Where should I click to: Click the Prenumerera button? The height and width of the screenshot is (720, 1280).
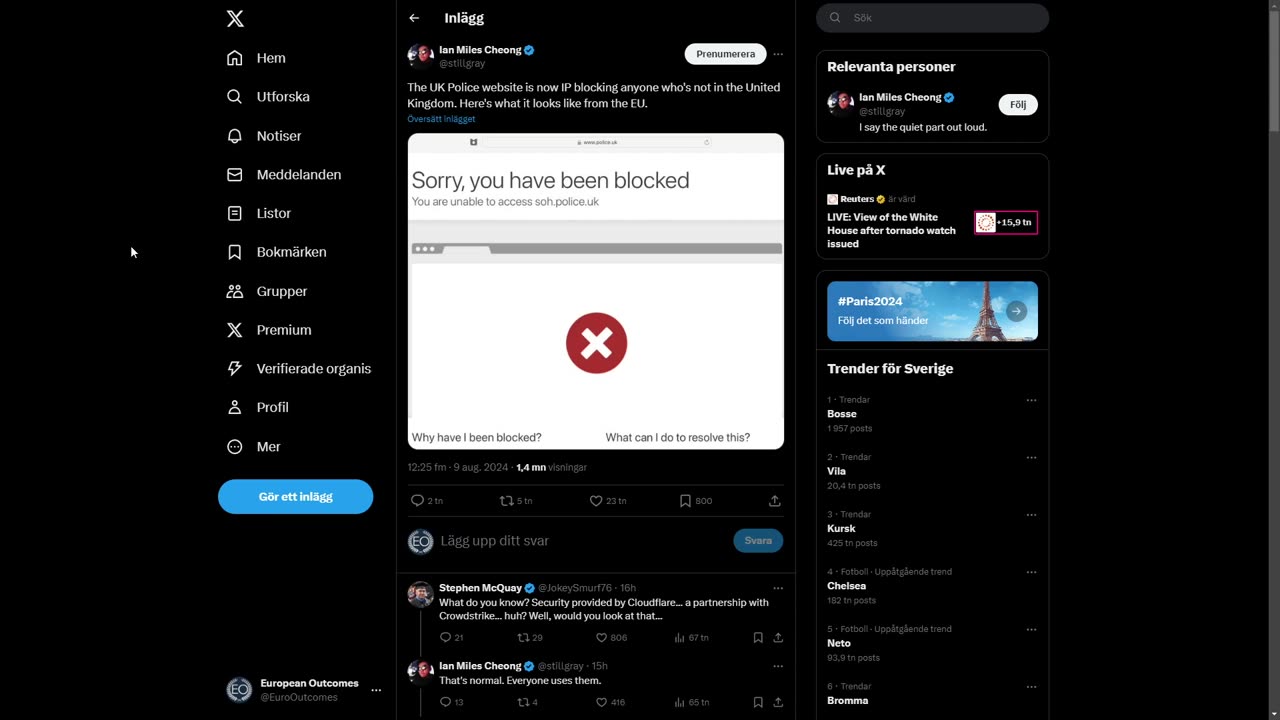click(x=726, y=54)
